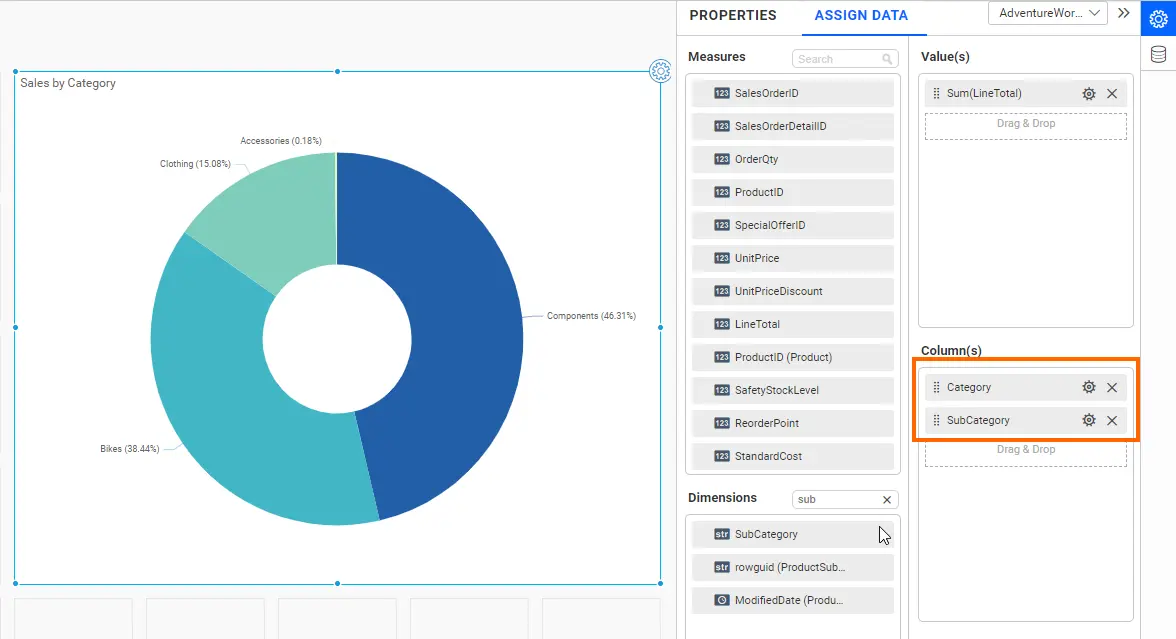Select the SubCategory dimension item

tap(792, 535)
